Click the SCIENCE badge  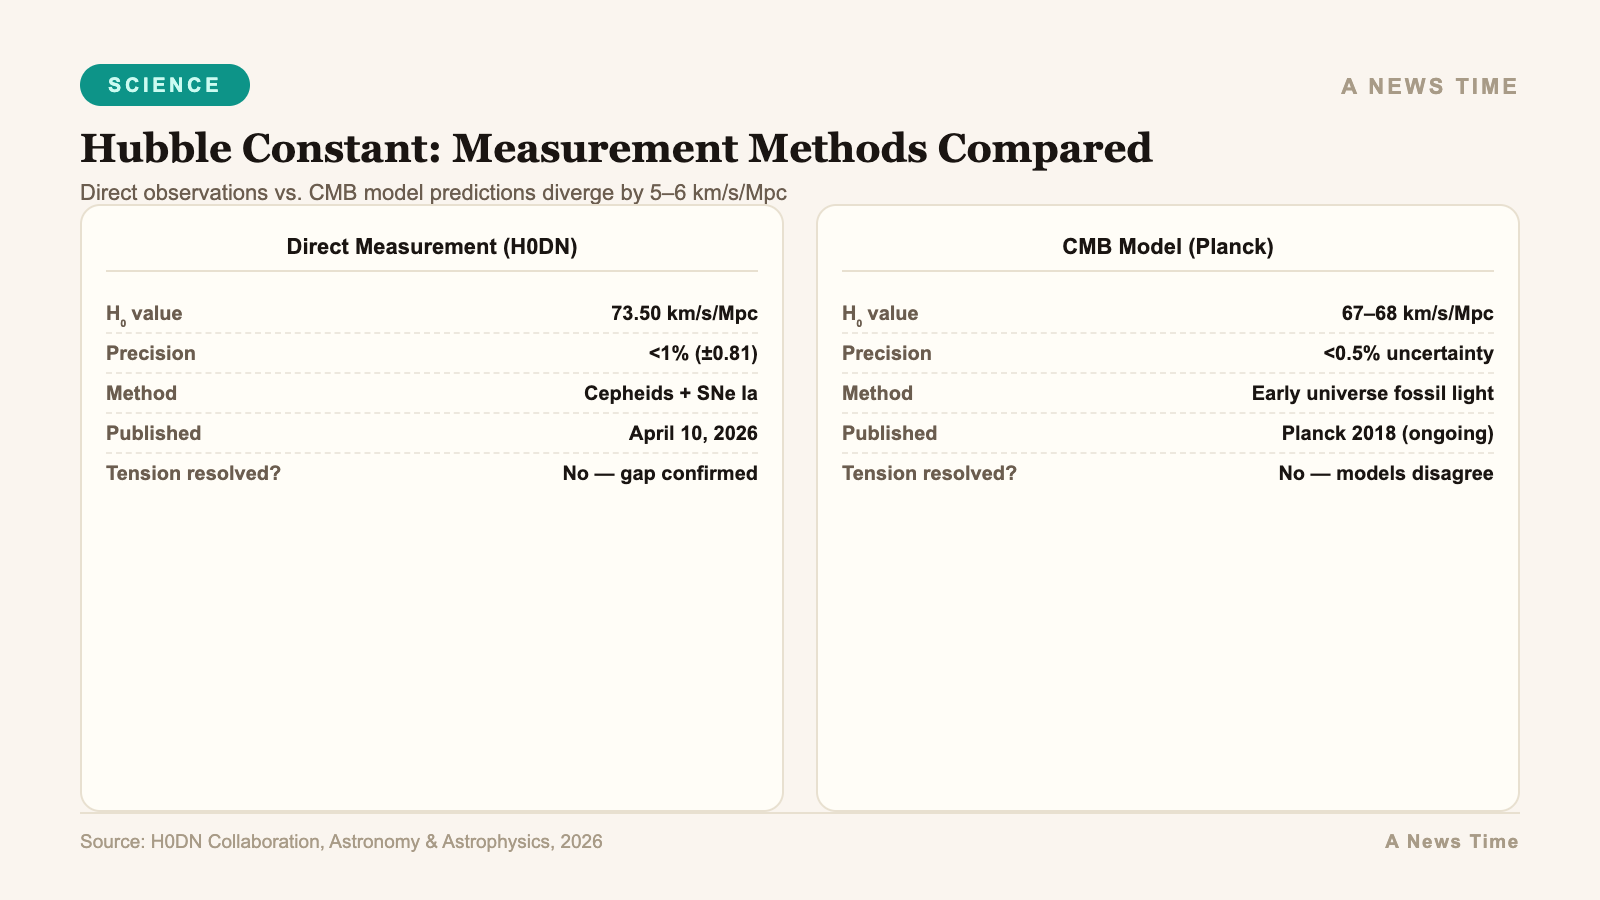164,85
